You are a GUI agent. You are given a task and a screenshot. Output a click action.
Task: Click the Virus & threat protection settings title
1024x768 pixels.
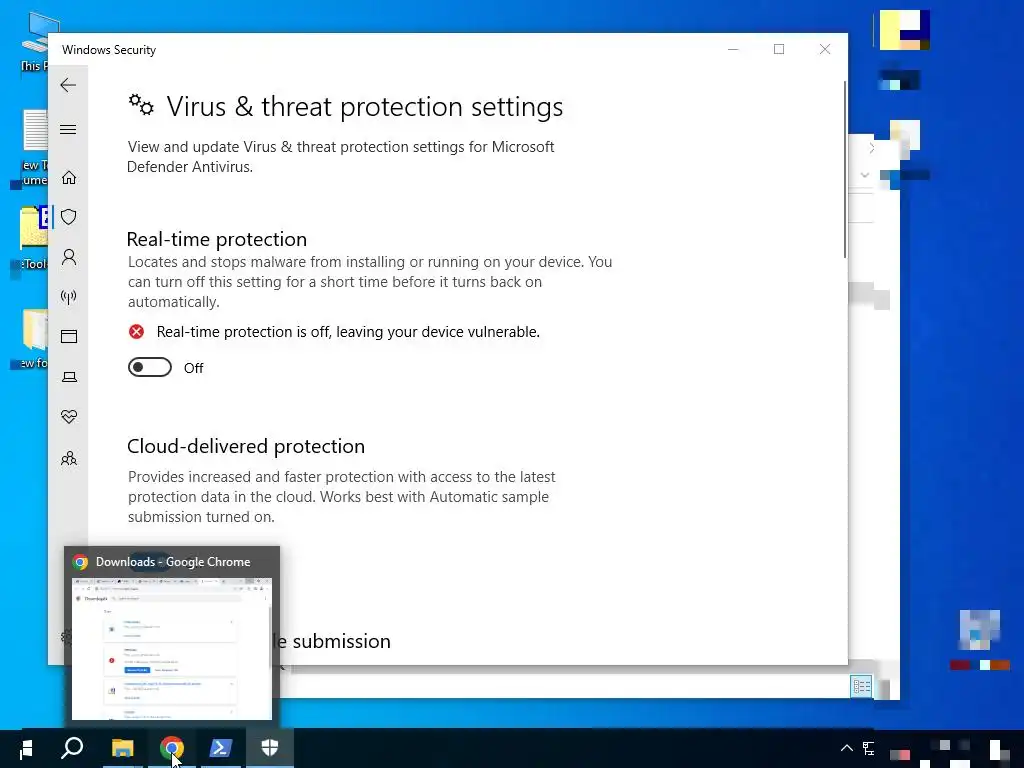364,106
